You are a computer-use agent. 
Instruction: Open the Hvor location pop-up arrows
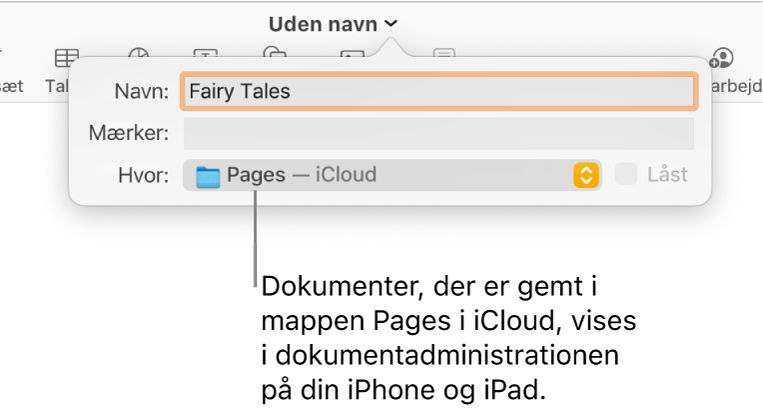click(x=585, y=175)
